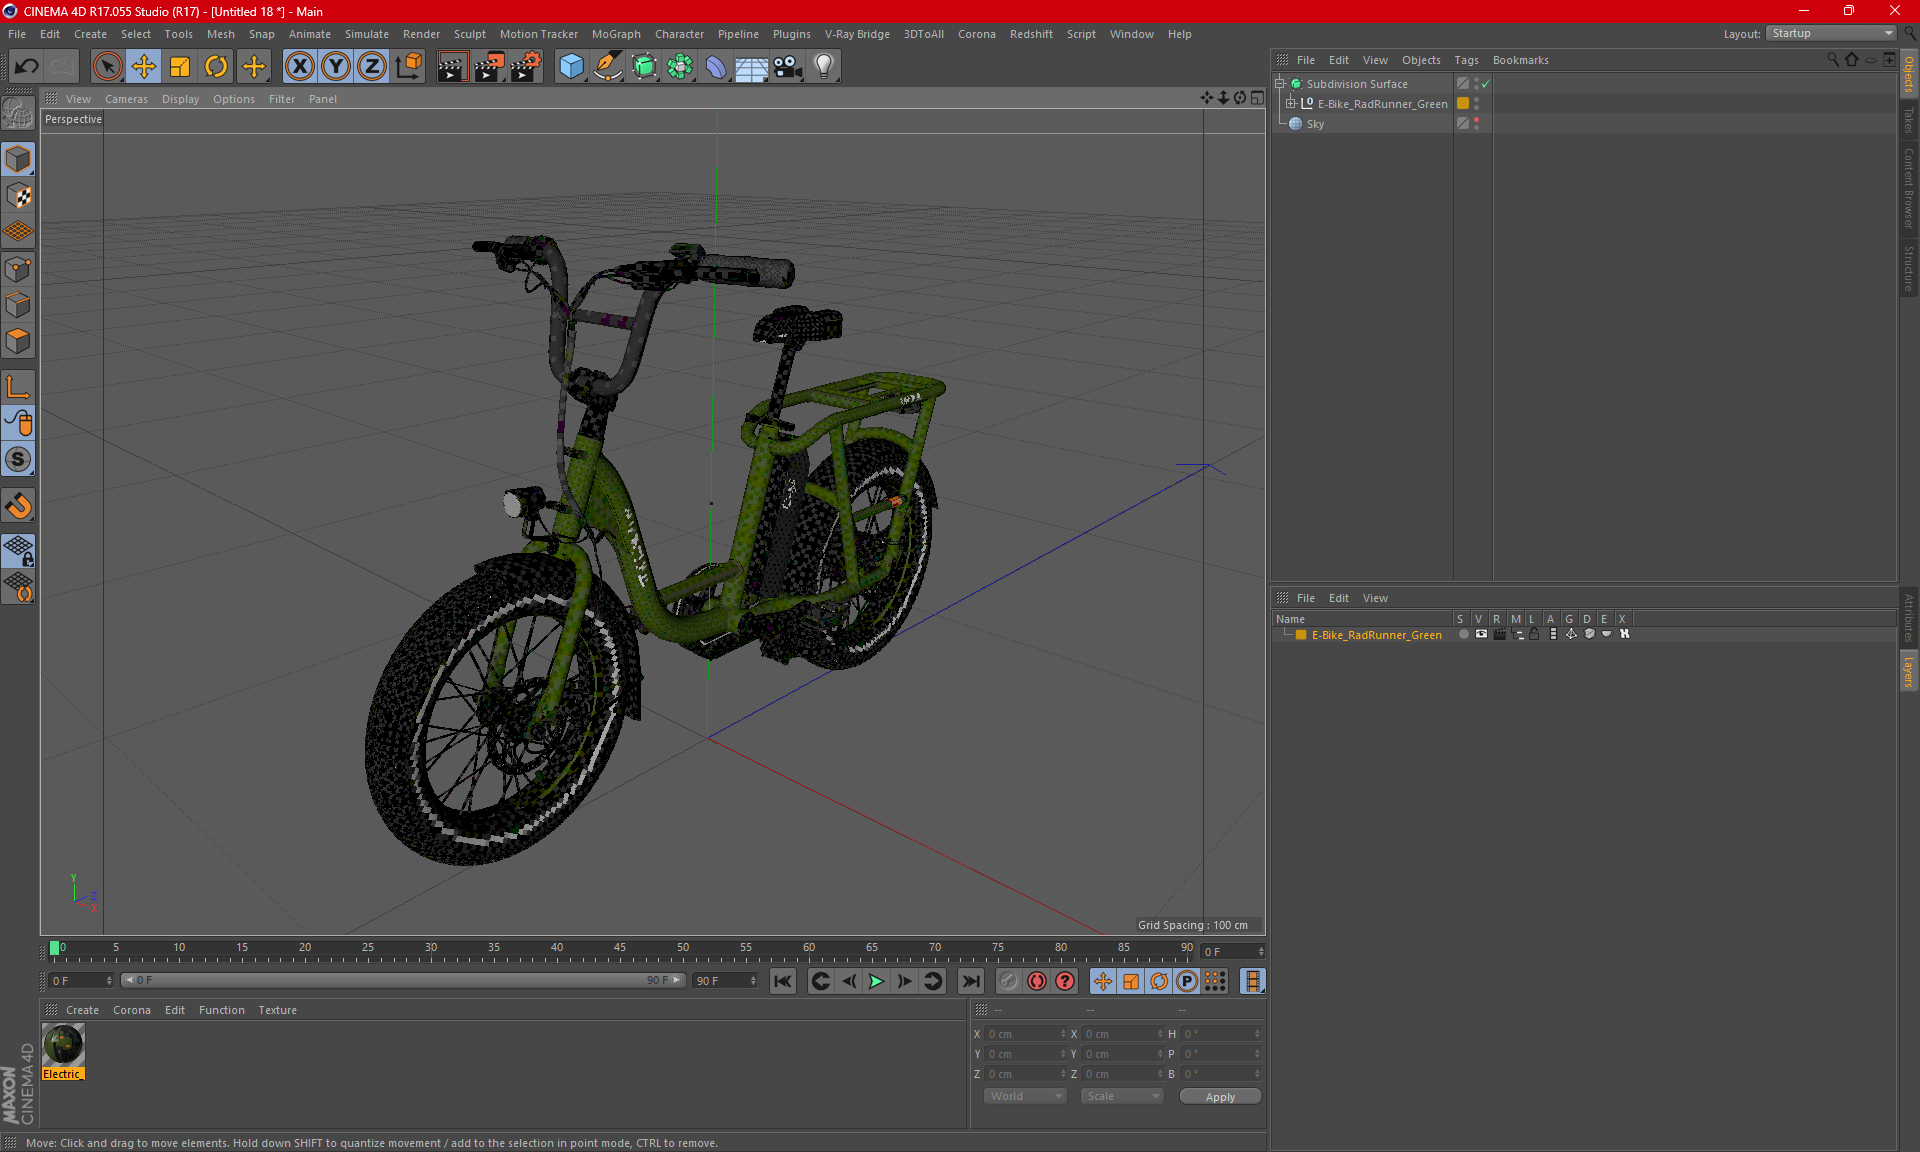Click stepper arrows on H rotation field
This screenshot has width=1920, height=1152.
pos(1257,1034)
